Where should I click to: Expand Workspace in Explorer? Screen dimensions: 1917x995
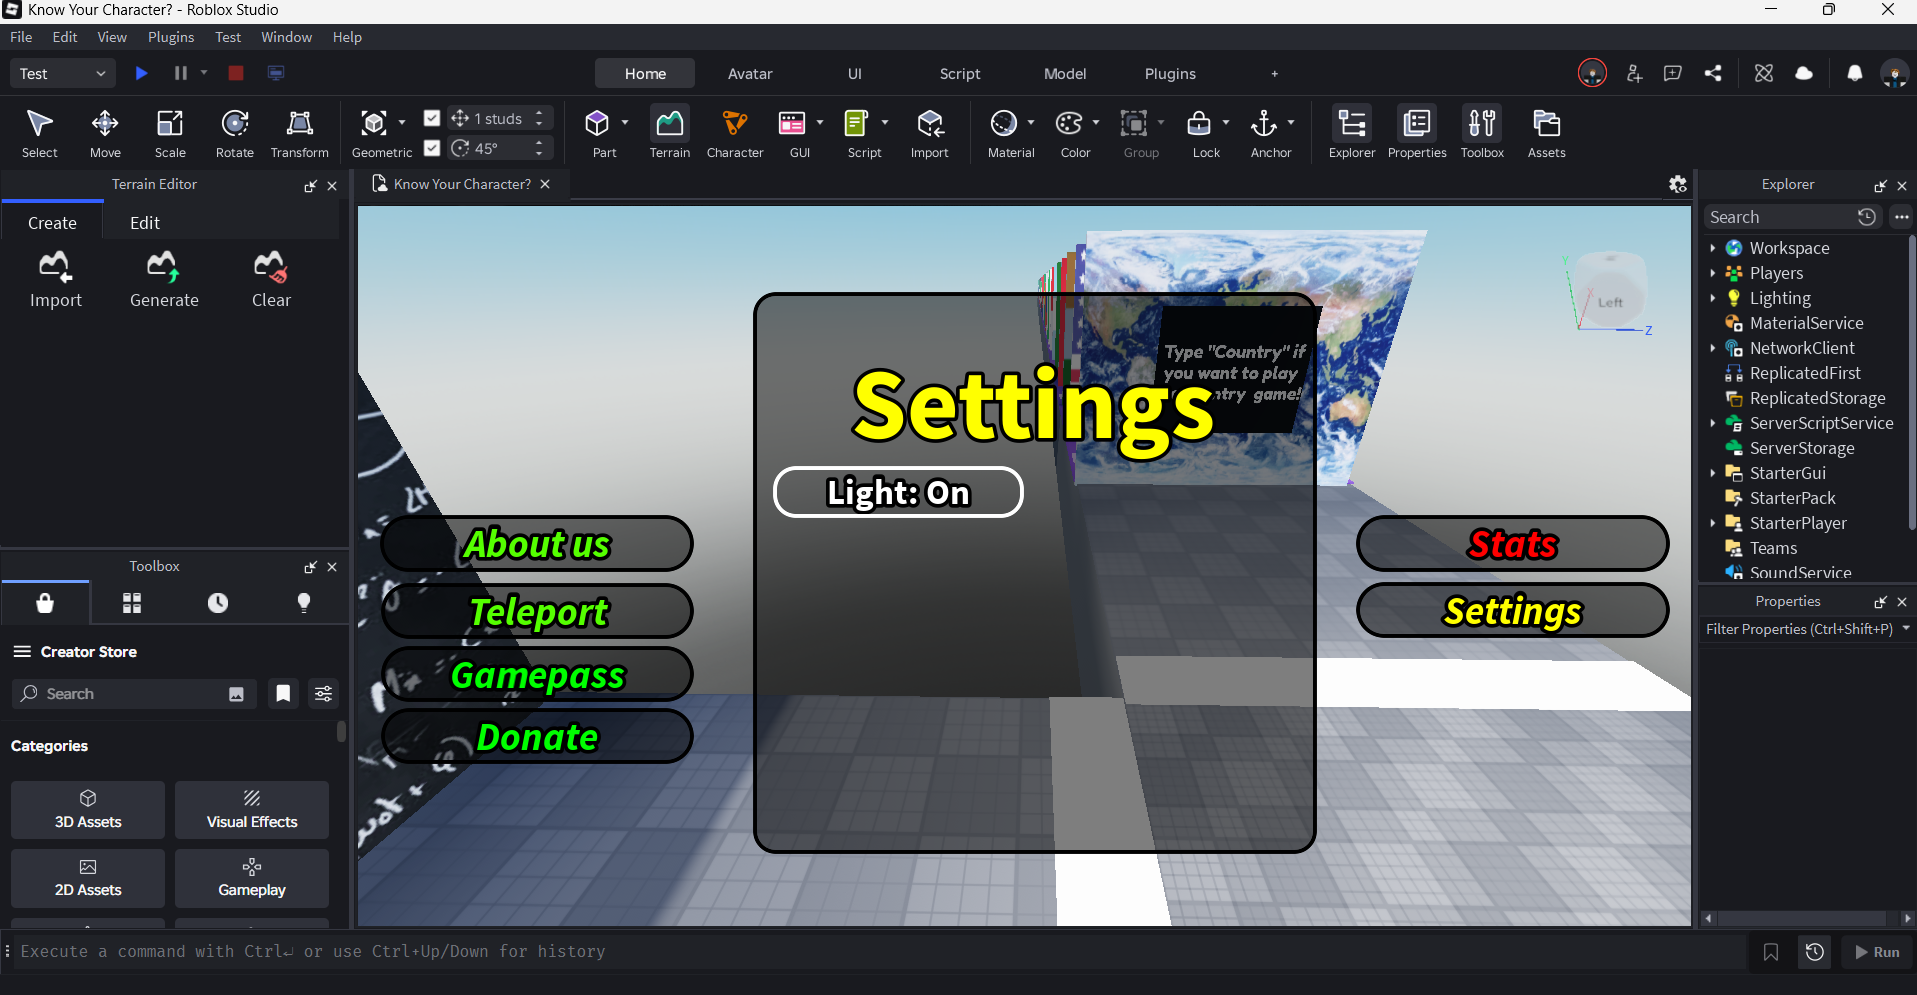tap(1713, 248)
